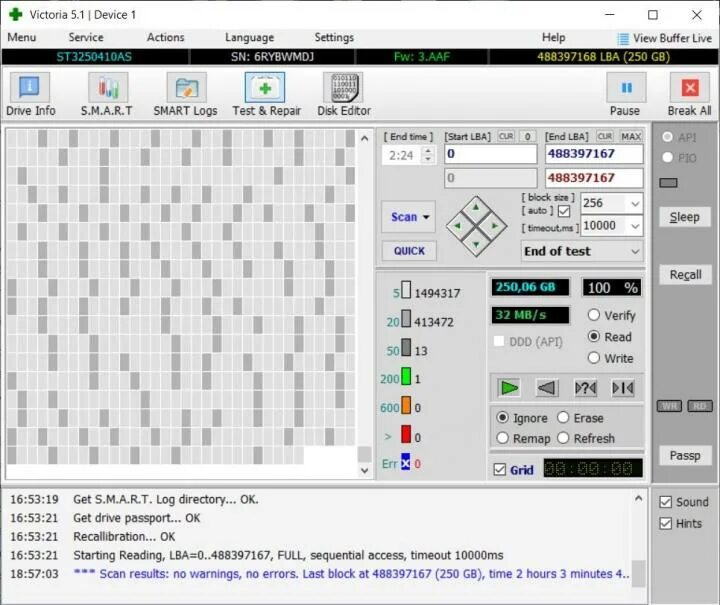Click the 0 button next to Start LBA

pyautogui.click(x=528, y=136)
